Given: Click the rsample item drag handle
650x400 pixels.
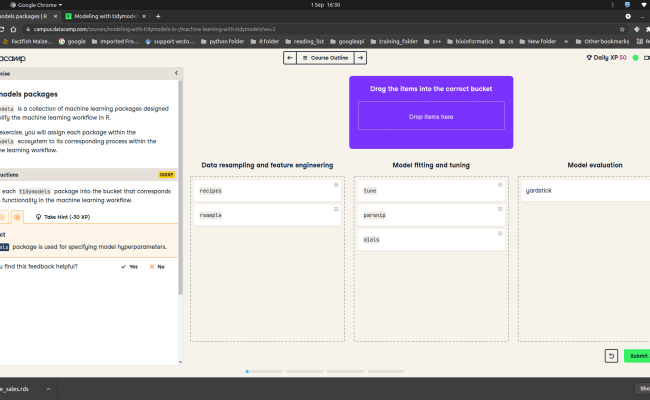Looking at the screenshot, I should [x=336, y=209].
